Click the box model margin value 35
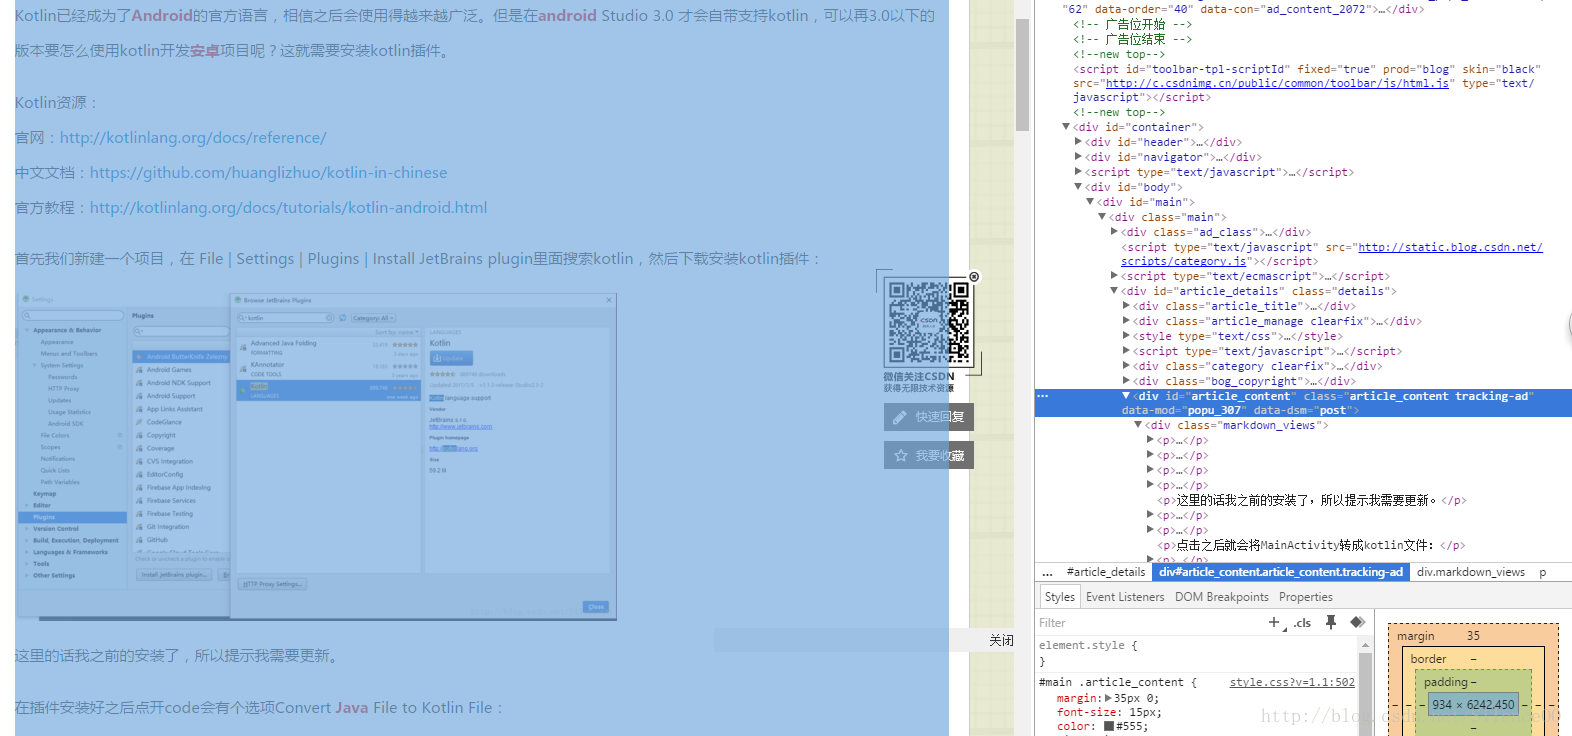 1473,636
